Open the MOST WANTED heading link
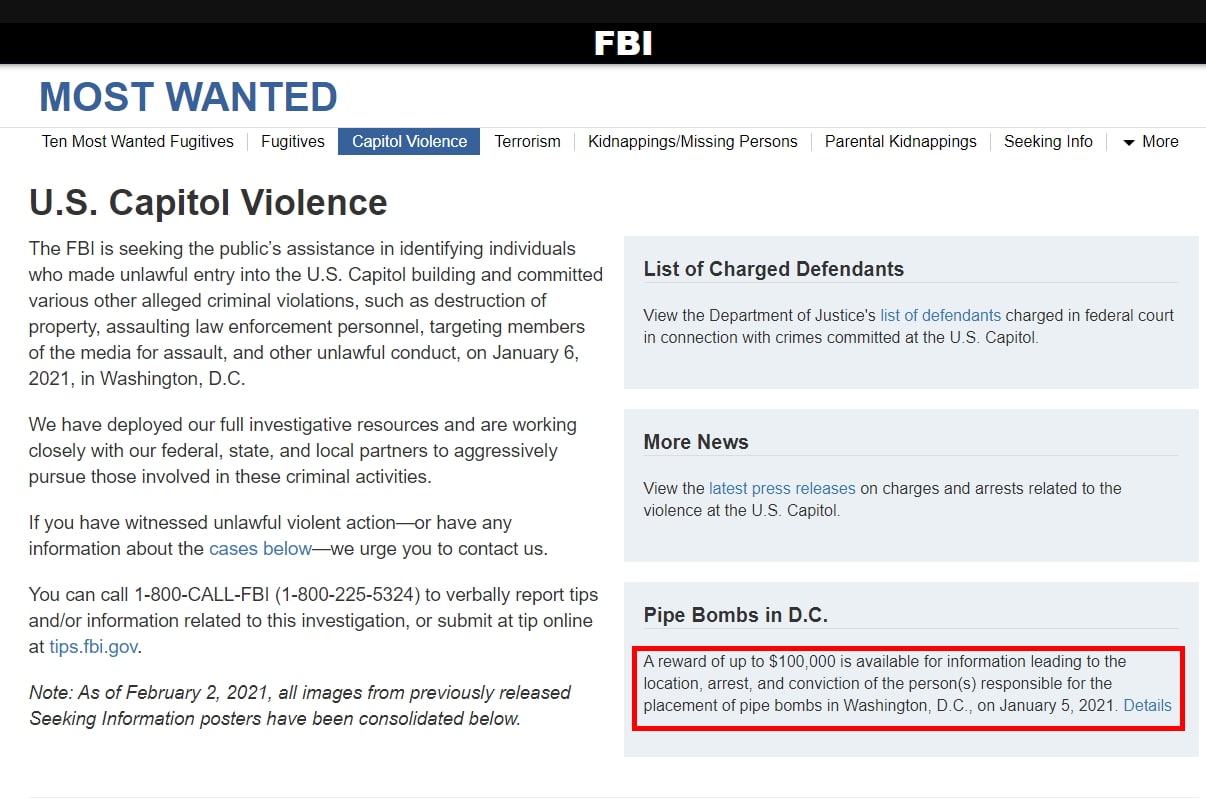Screen dimensions: 1206x807 pos(188,97)
